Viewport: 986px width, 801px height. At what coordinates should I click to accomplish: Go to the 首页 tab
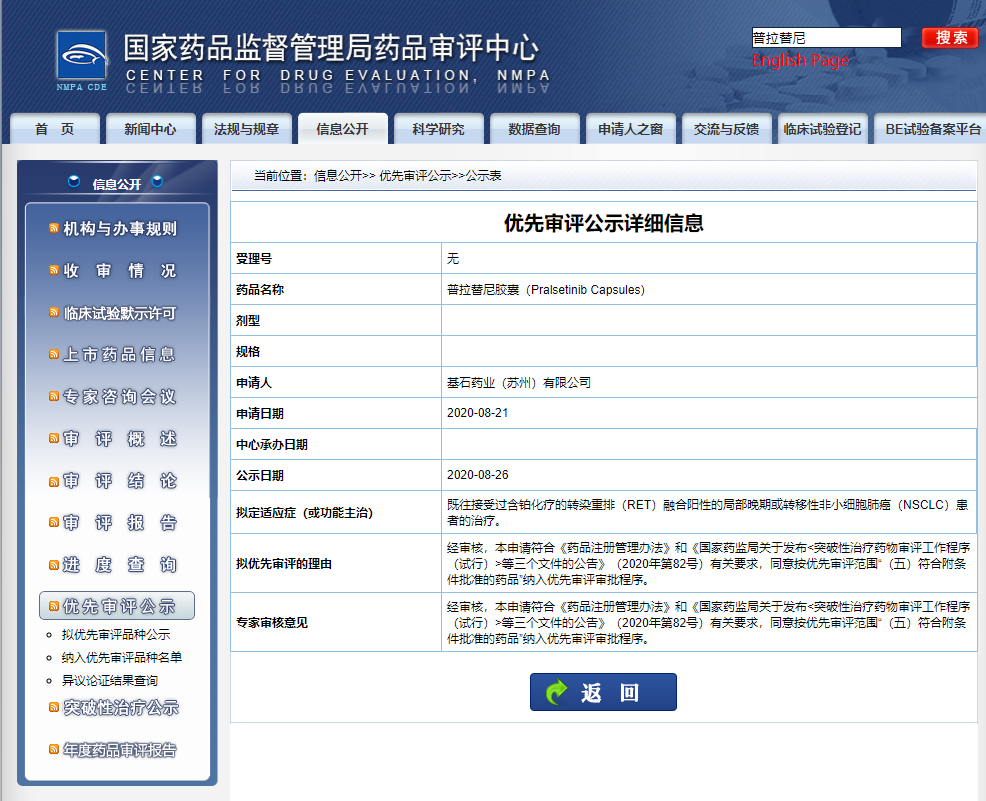tap(54, 129)
